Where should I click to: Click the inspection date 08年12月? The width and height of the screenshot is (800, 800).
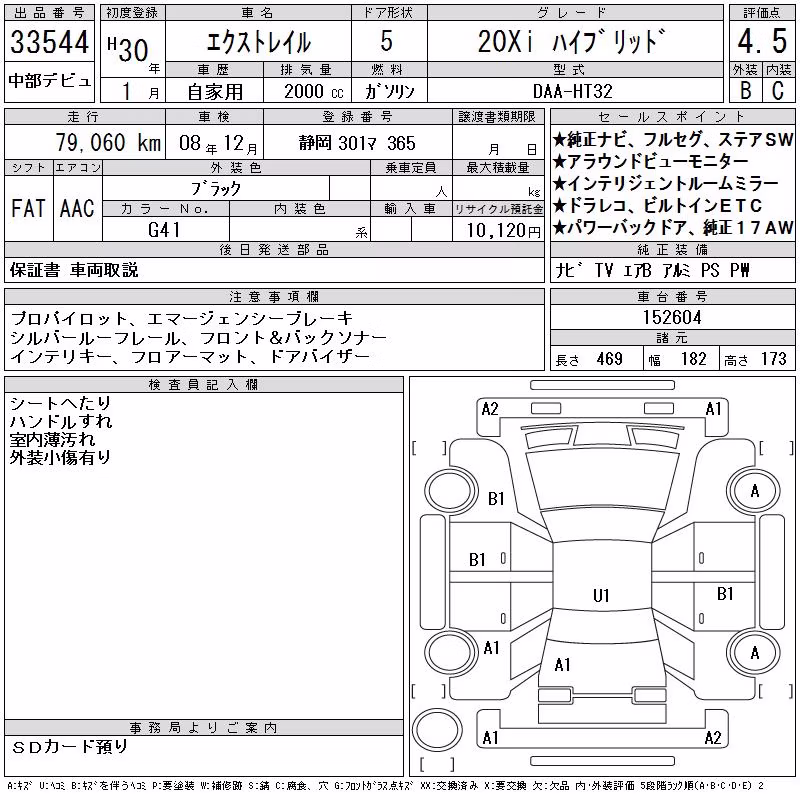218,144
